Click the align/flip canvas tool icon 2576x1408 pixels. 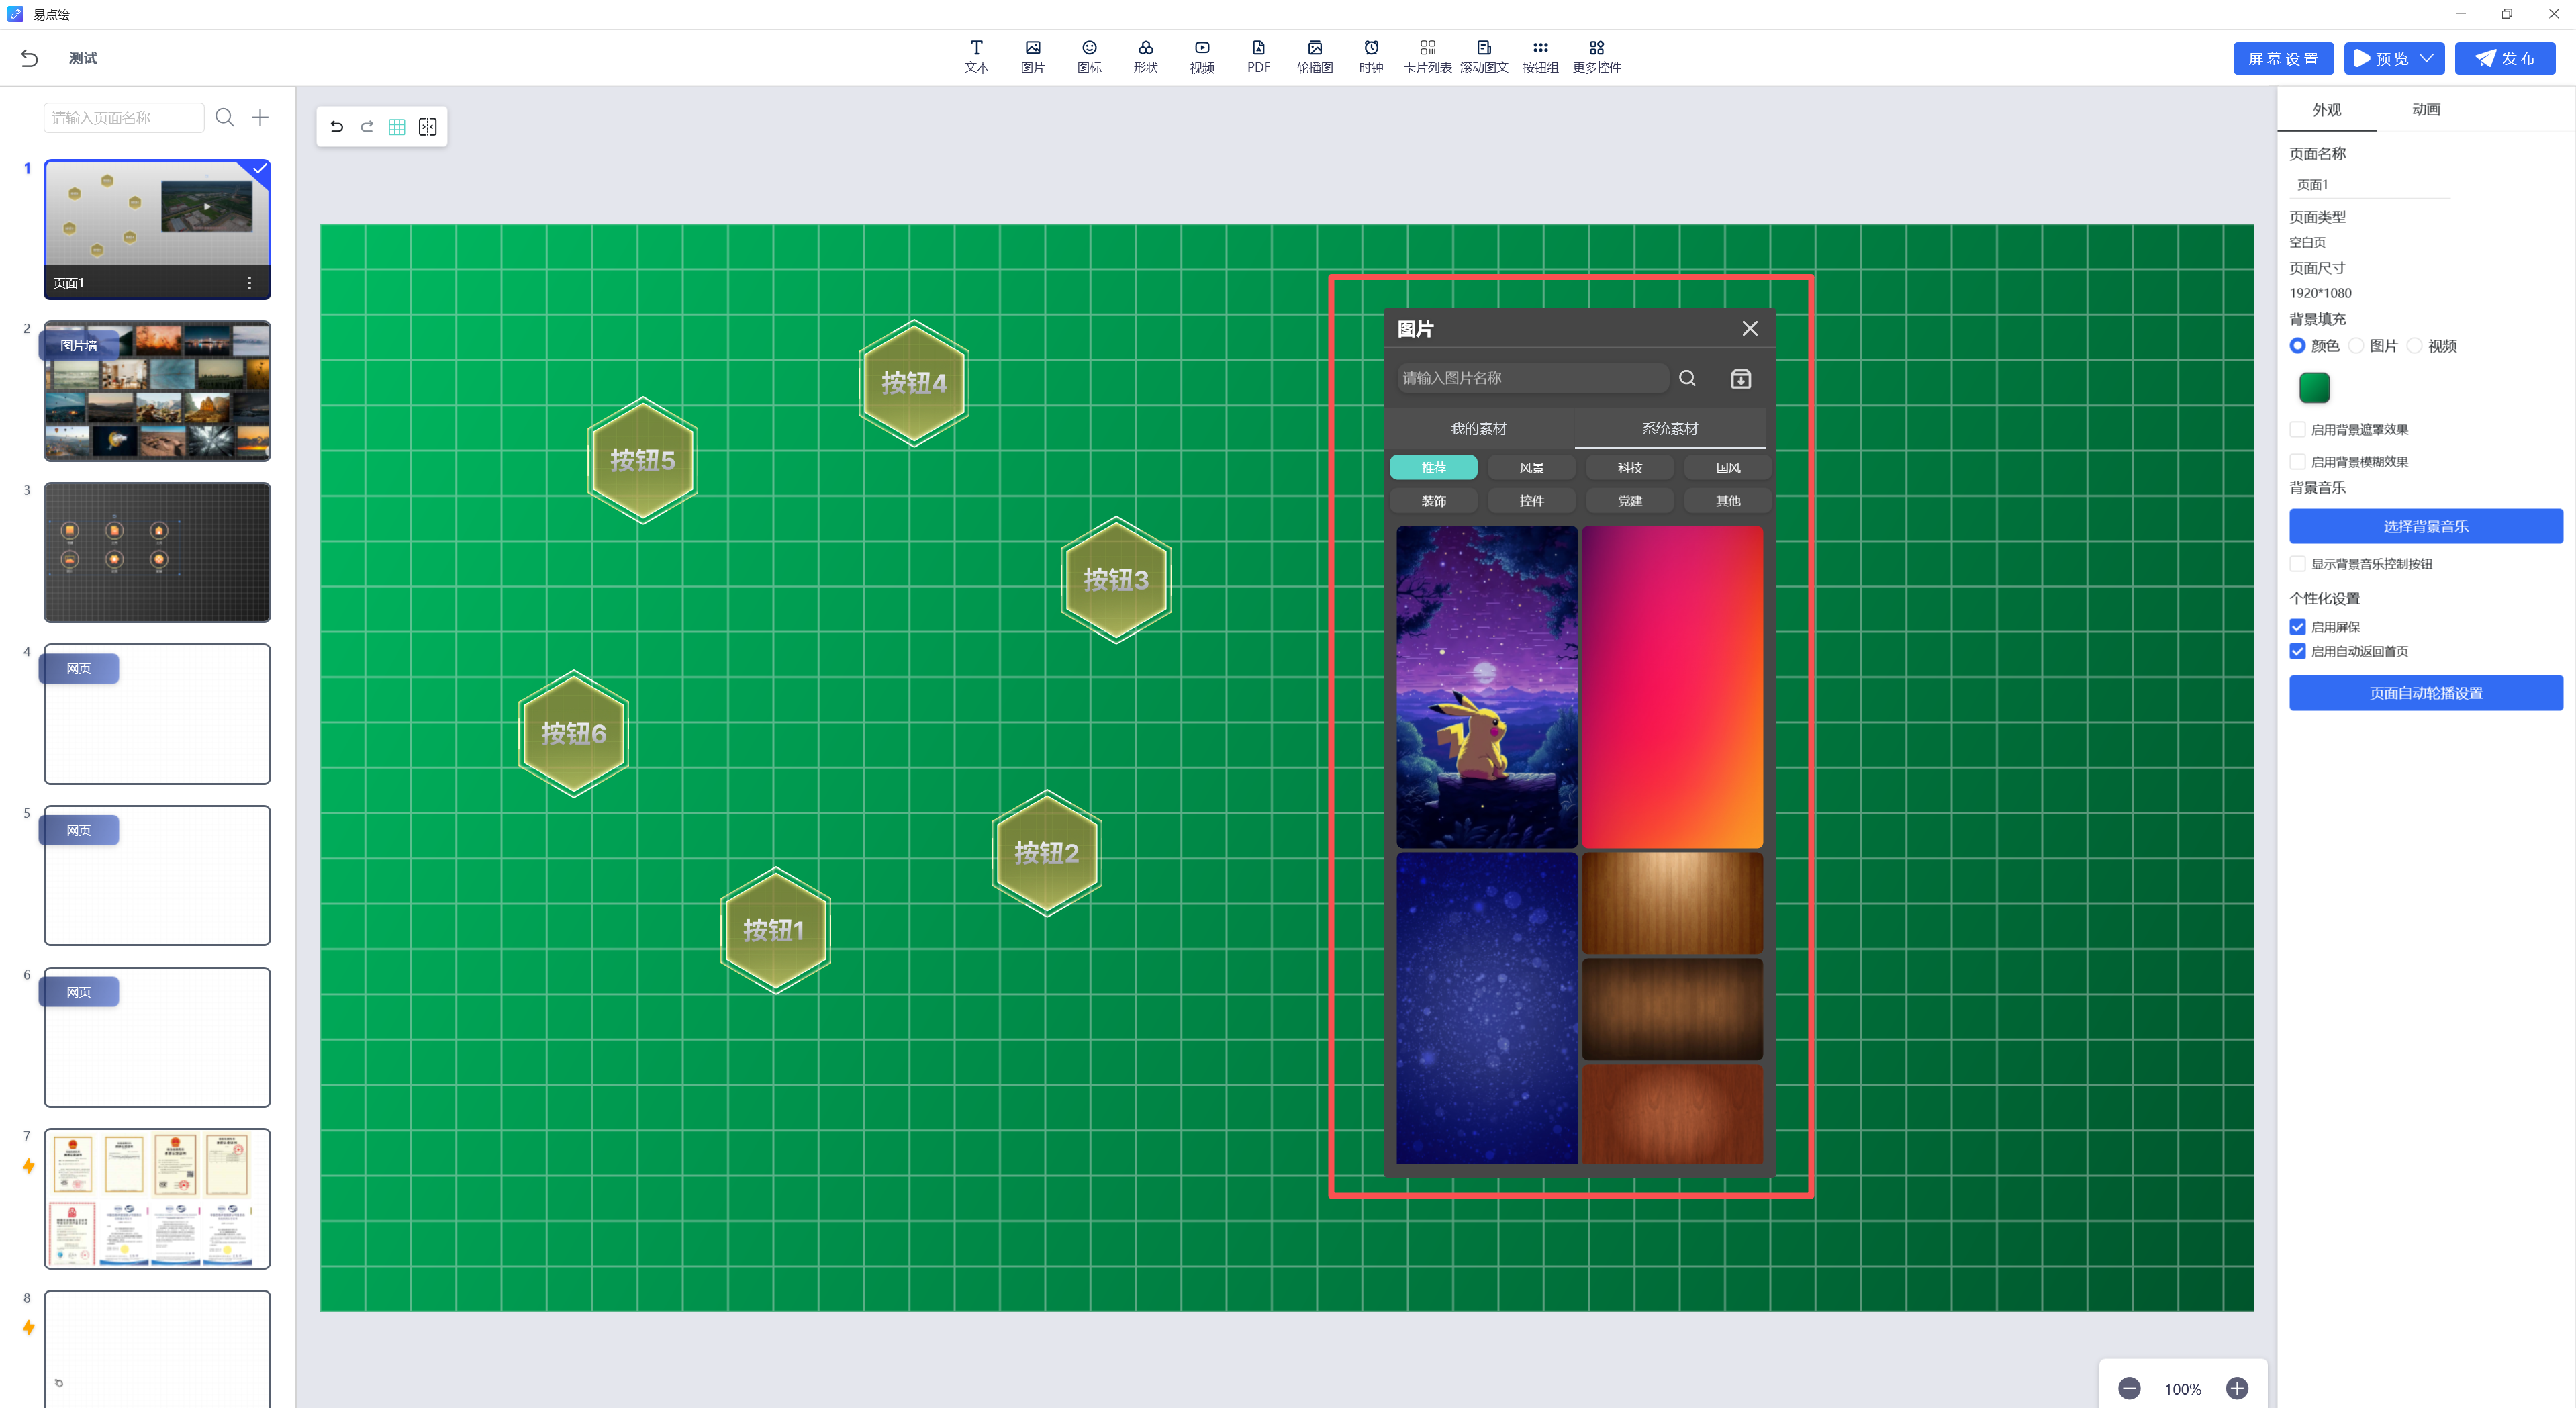pos(428,126)
